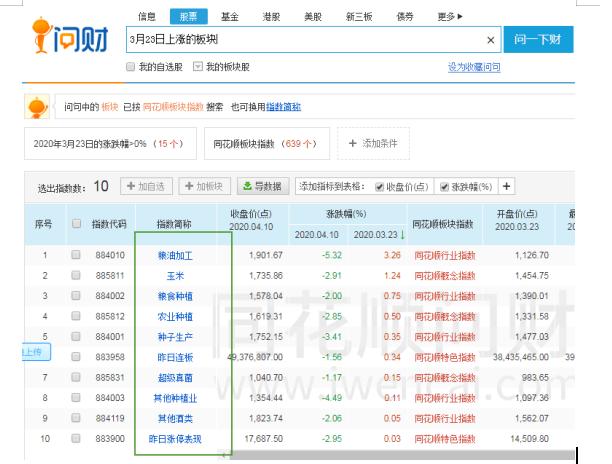Check the row checkbox for 884002
612x464 pixels.
(x=76, y=295)
